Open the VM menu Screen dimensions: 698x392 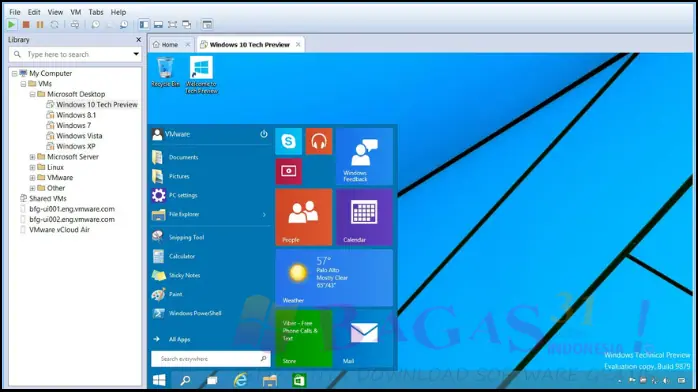click(76, 12)
